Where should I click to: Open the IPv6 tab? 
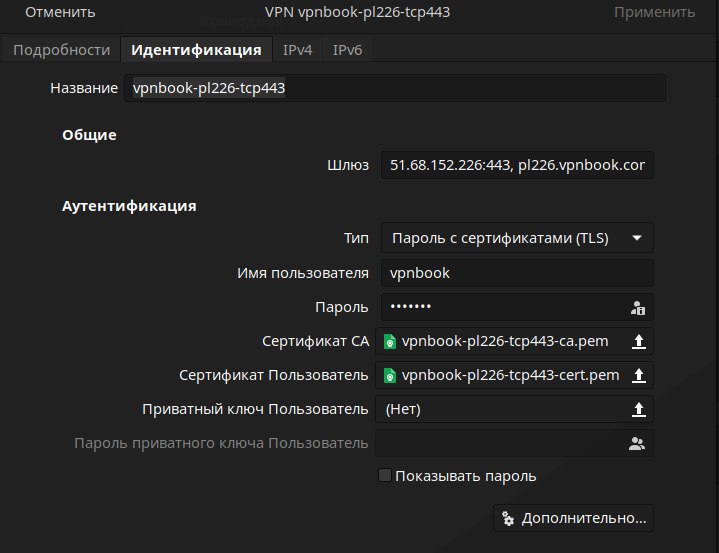(x=348, y=50)
